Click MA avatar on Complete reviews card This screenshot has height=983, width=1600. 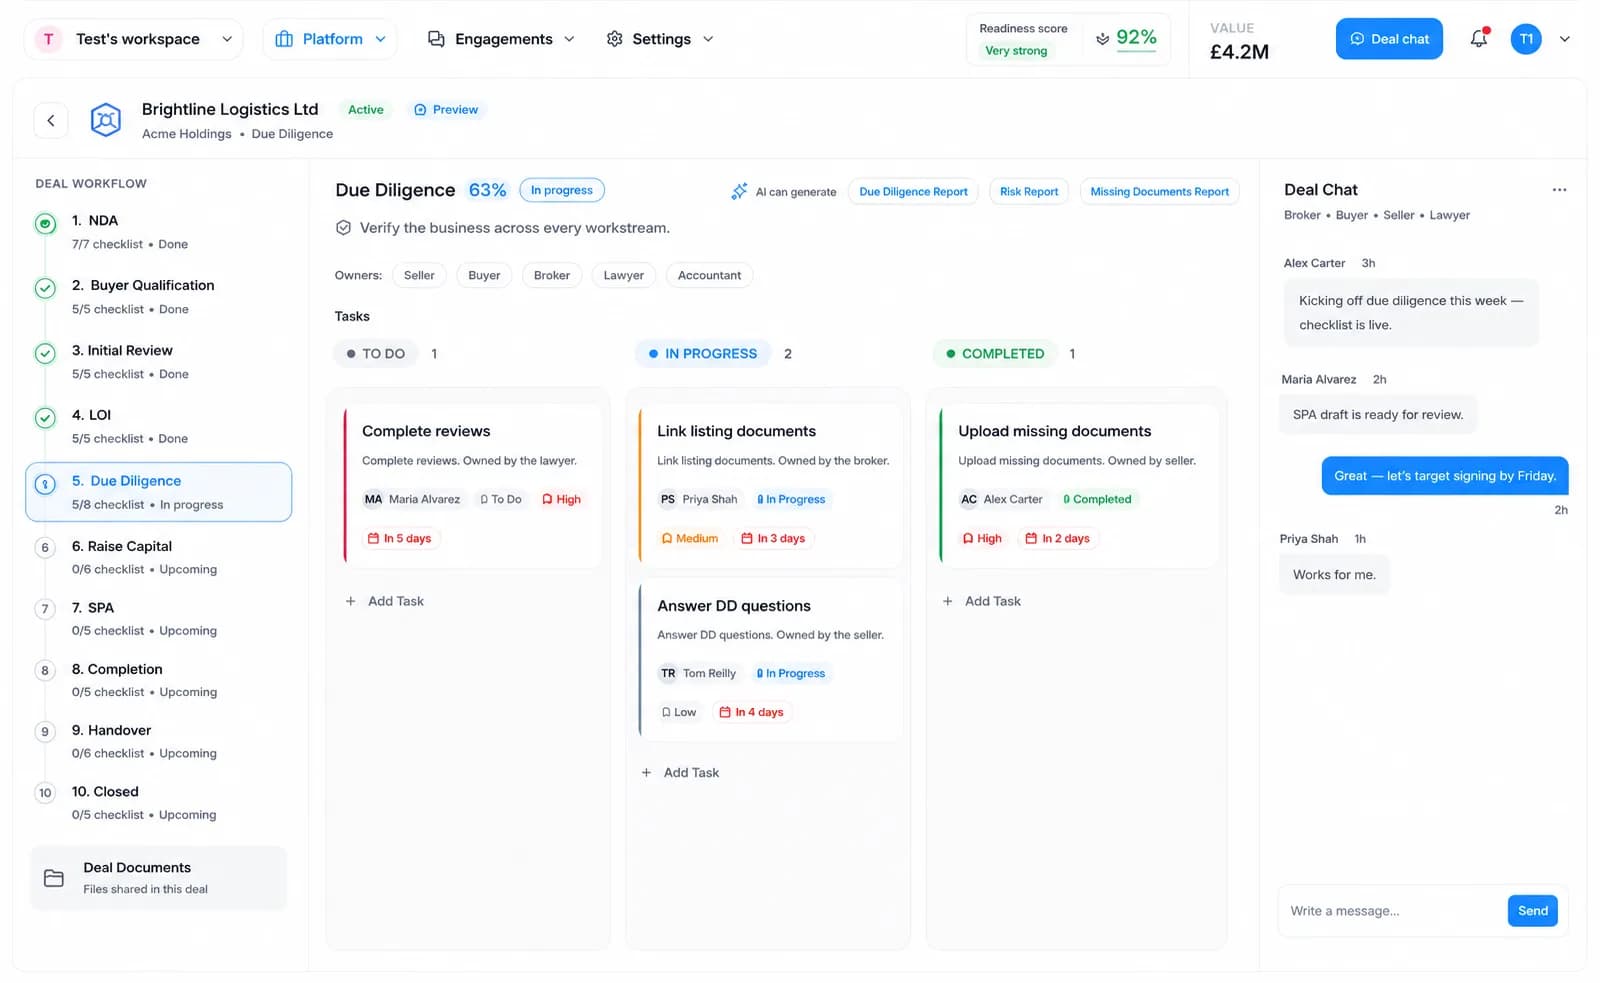click(373, 499)
